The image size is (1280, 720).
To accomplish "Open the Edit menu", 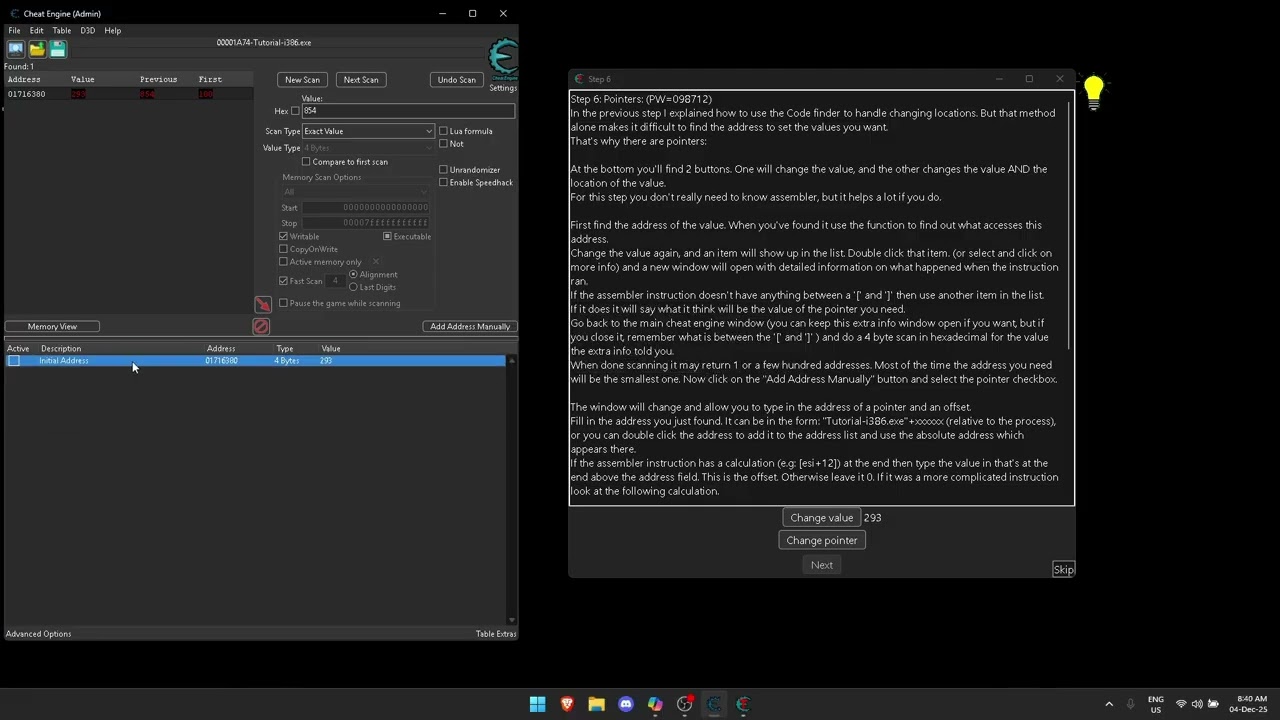I will 36,31.
